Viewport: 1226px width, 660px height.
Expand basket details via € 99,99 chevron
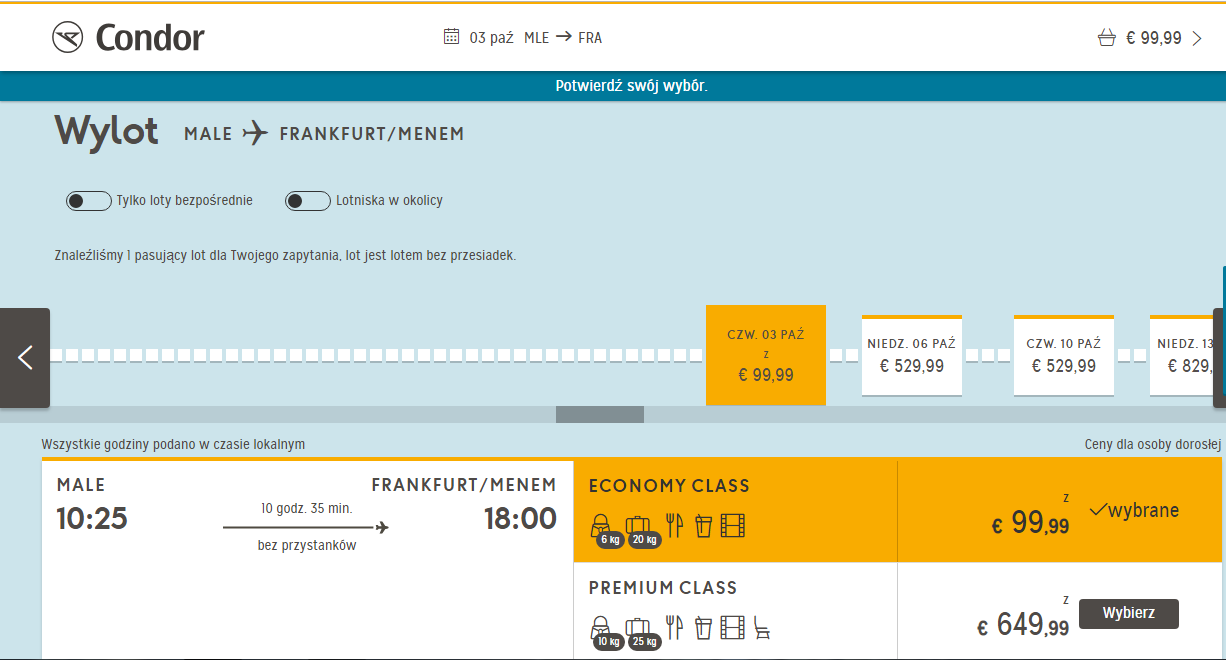point(1198,38)
